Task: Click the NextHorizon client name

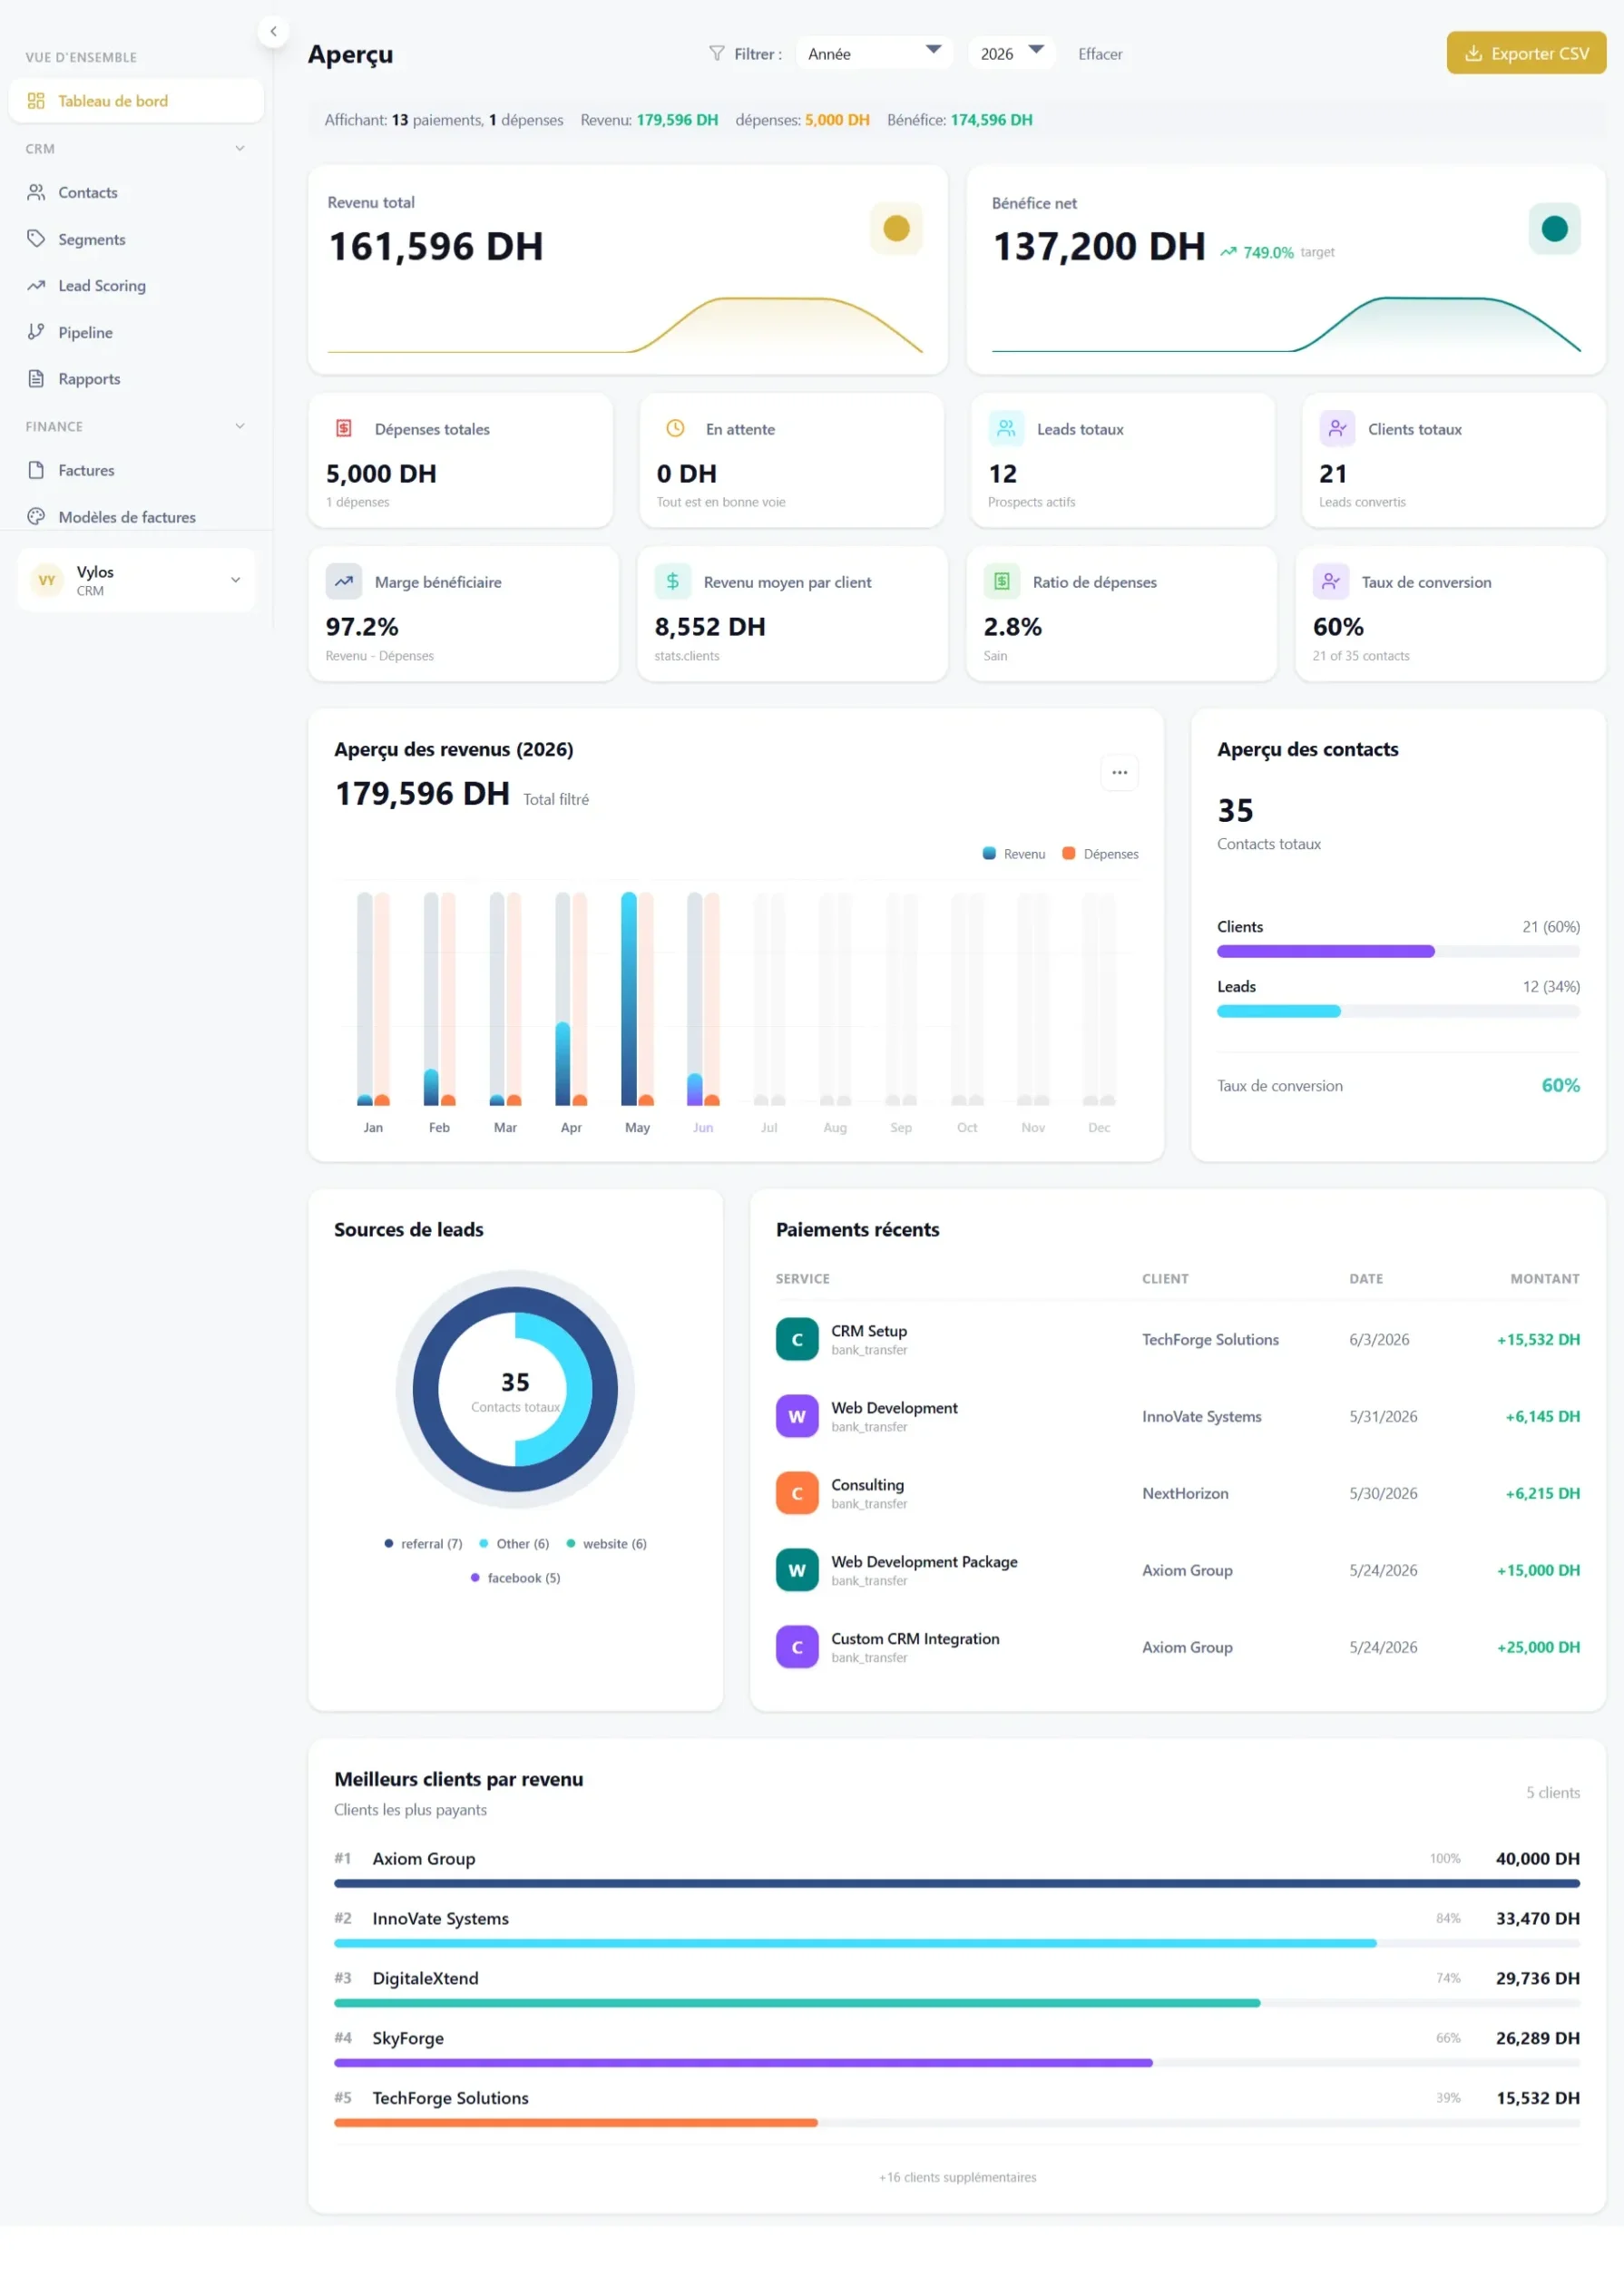Action: 1185,1494
